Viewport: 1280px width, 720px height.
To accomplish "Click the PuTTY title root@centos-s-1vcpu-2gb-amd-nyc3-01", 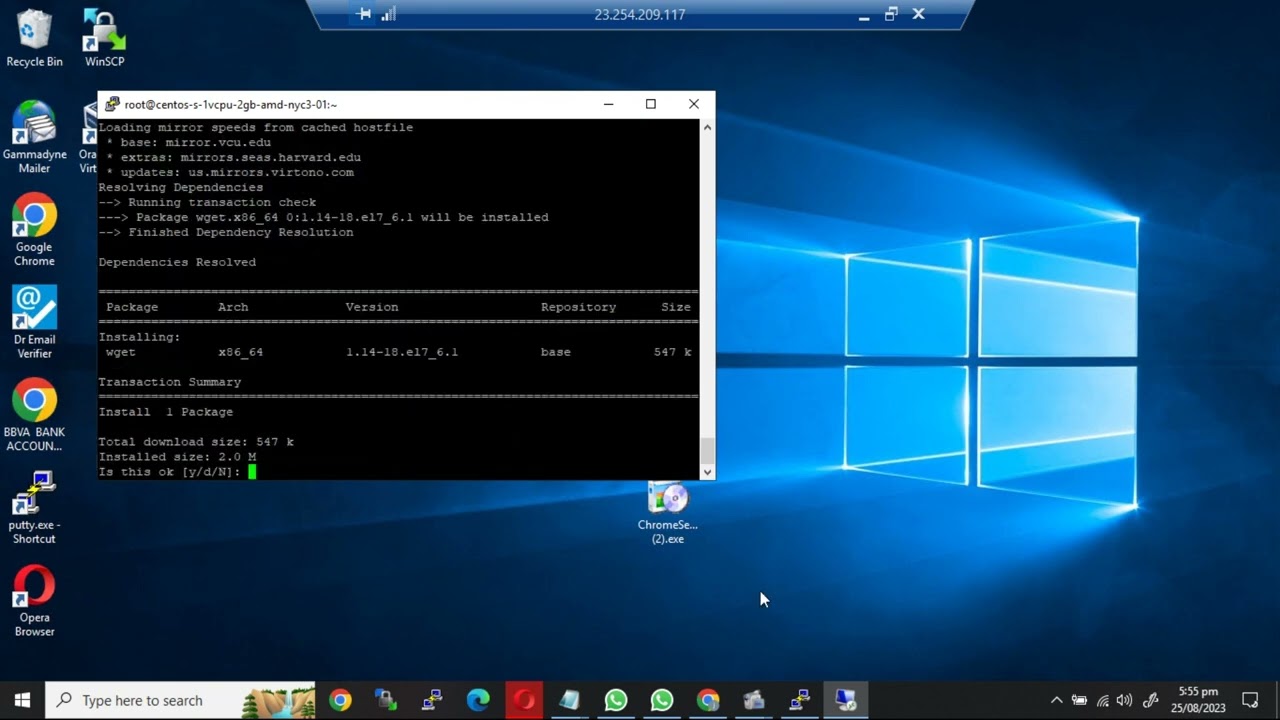I will pos(231,104).
